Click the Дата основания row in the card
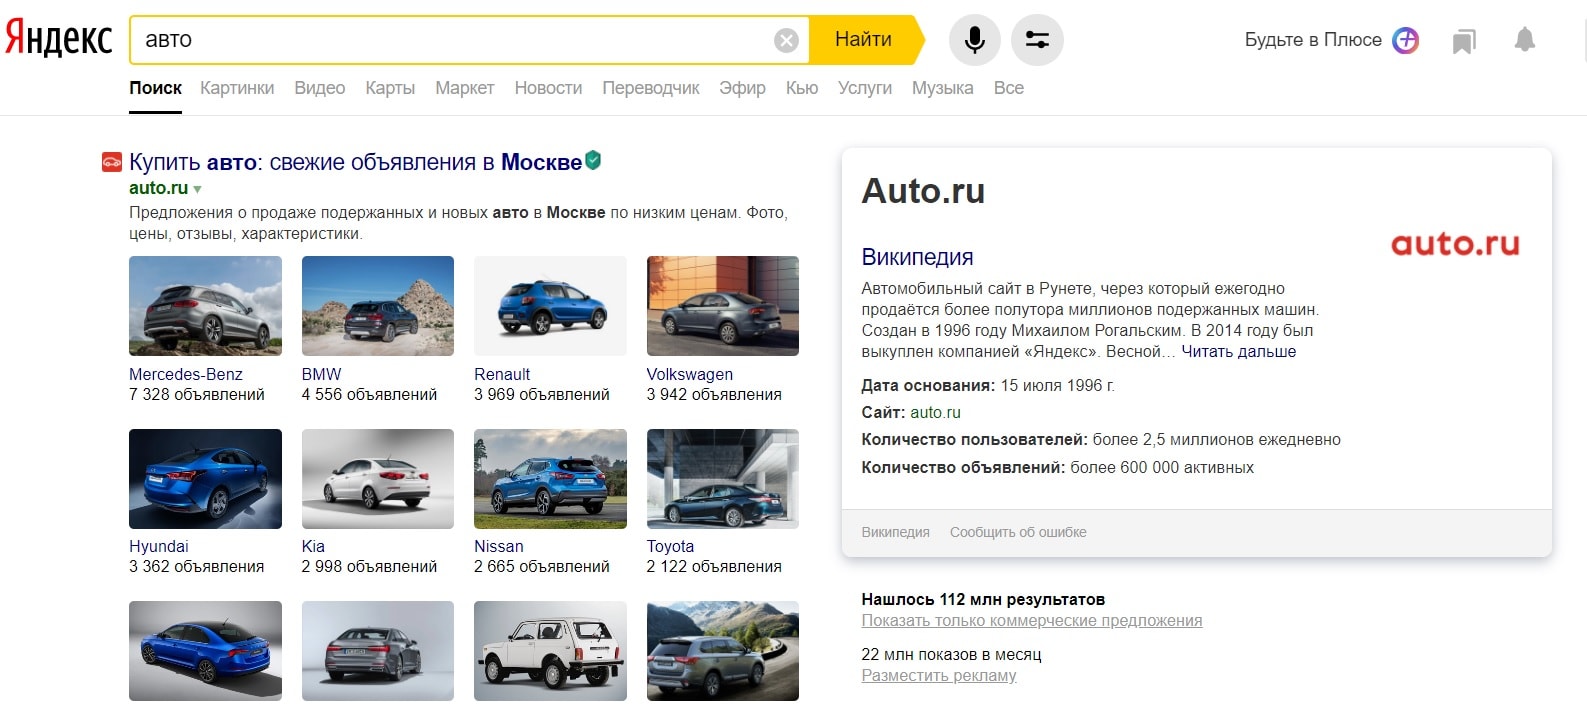Image resolution: width=1587 pixels, height=705 pixels. (988, 385)
